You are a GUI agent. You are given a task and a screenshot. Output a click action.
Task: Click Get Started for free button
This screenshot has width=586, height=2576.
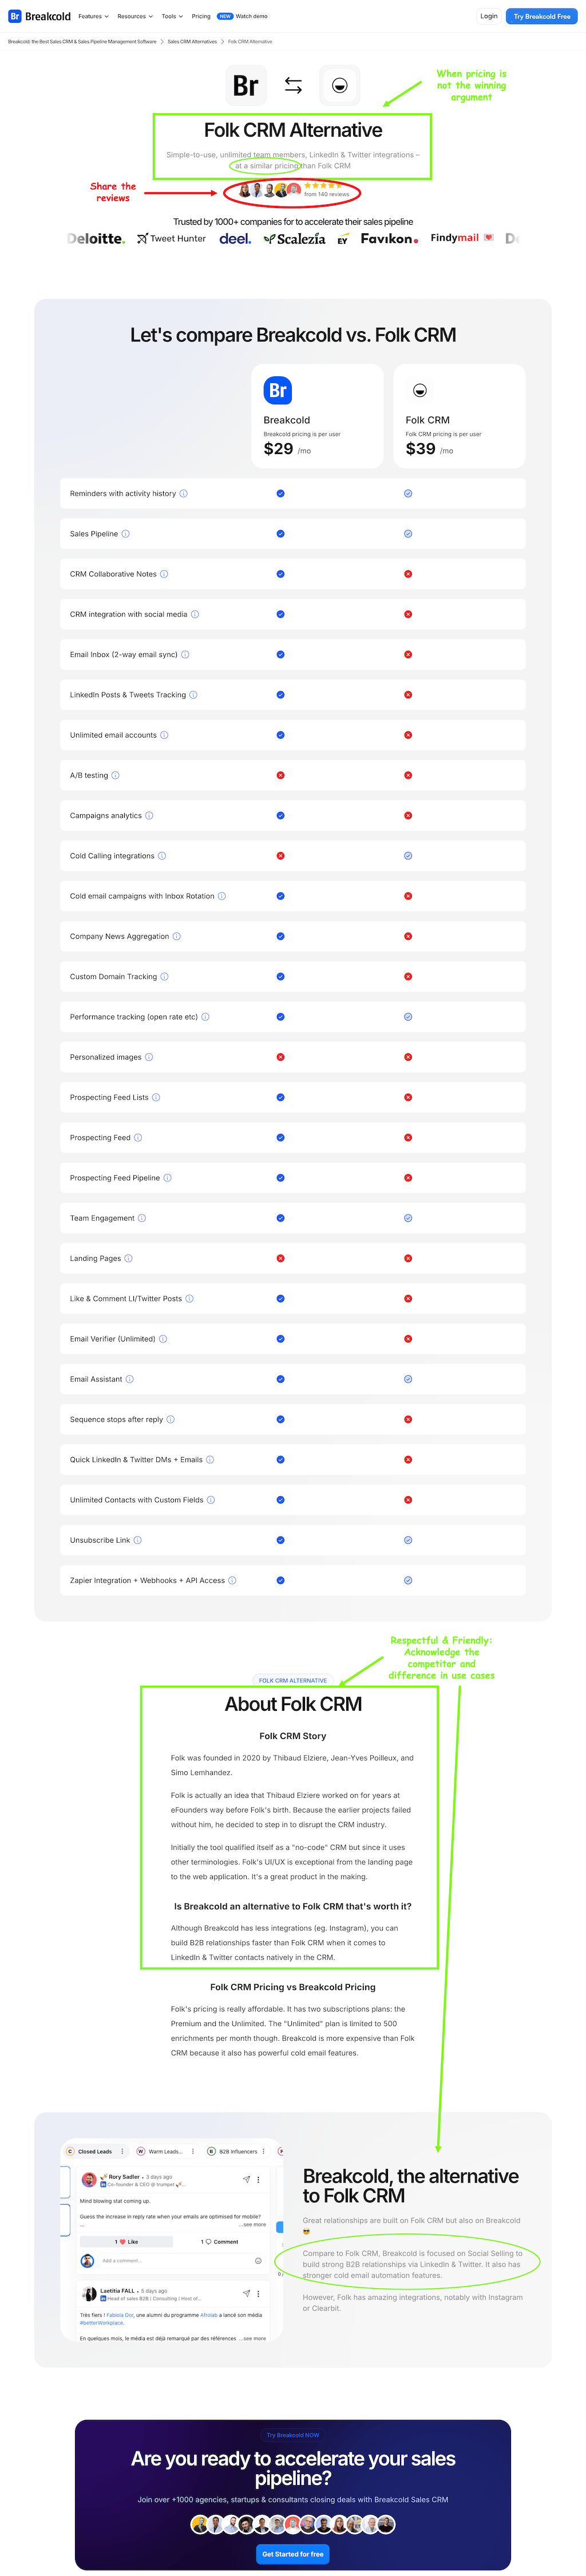click(x=293, y=2553)
